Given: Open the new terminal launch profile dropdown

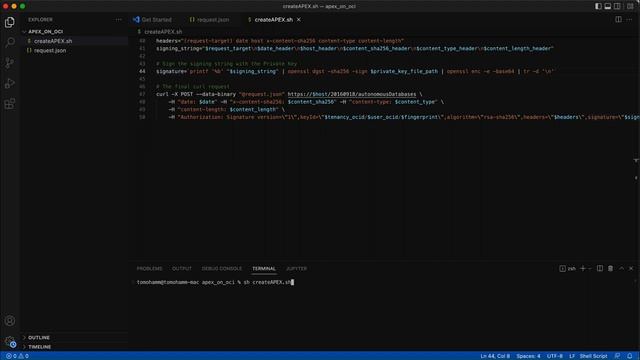Looking at the screenshot, I should [x=589, y=268].
